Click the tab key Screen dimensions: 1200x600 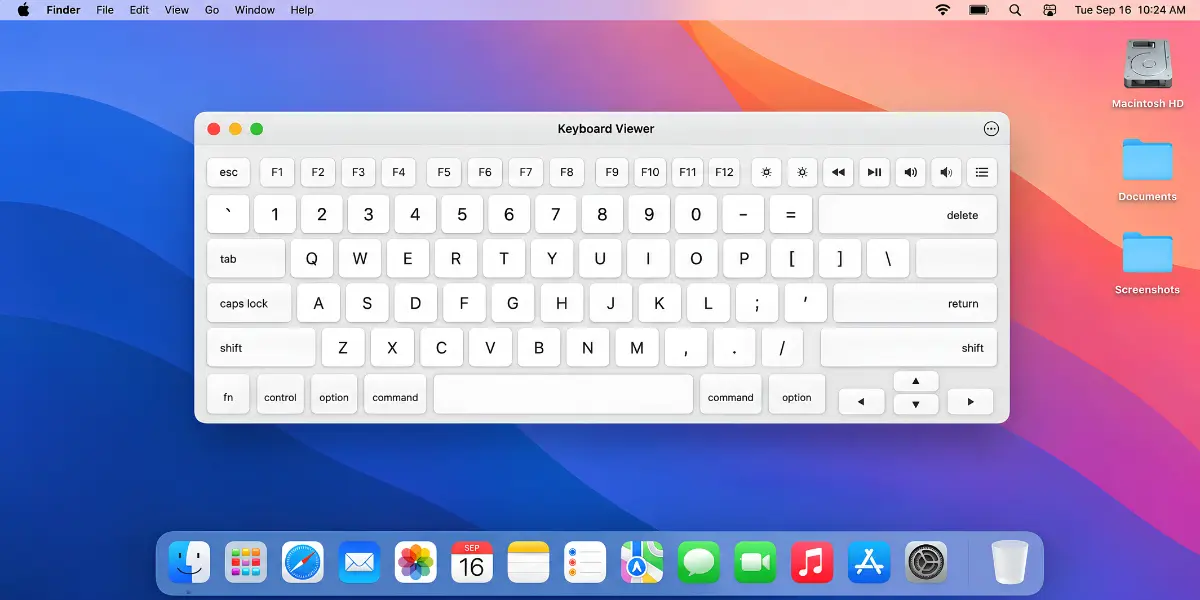pos(246,258)
